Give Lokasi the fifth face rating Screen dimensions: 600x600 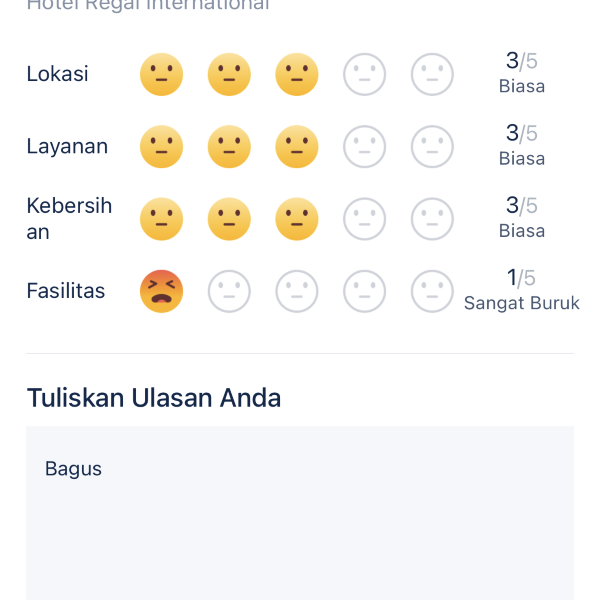click(x=432, y=74)
